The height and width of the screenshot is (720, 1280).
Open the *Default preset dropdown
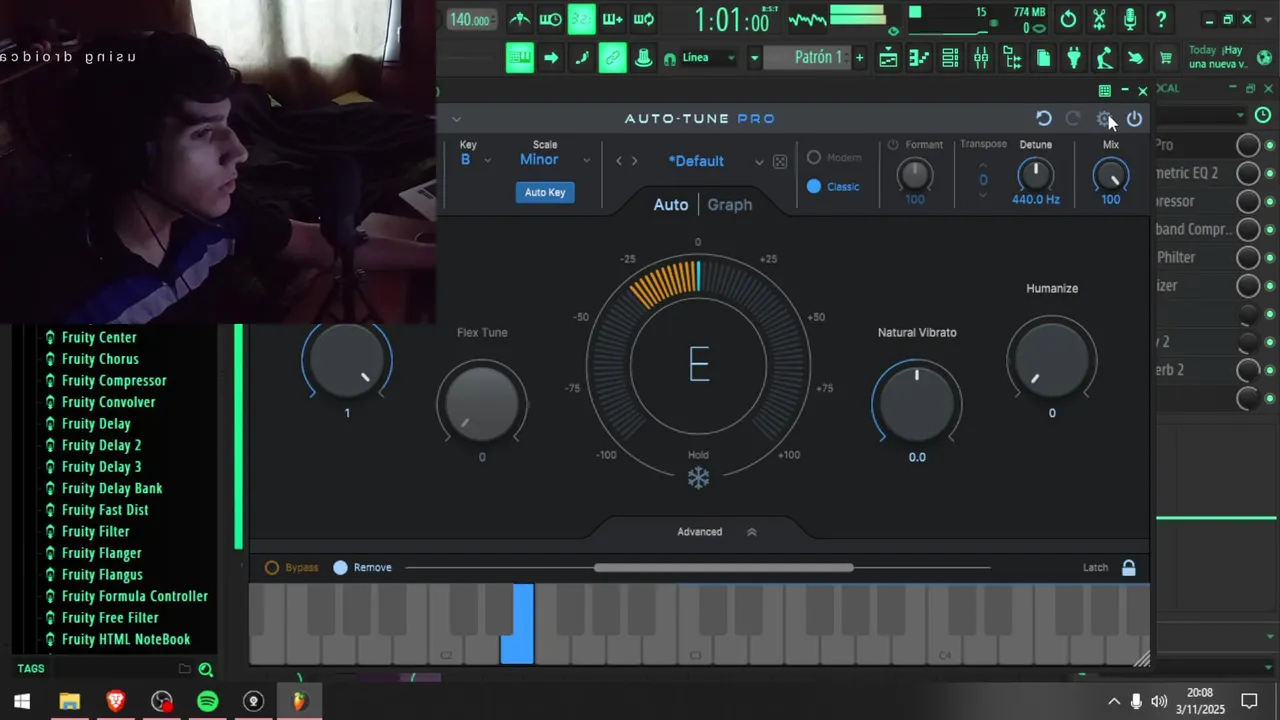(x=715, y=161)
